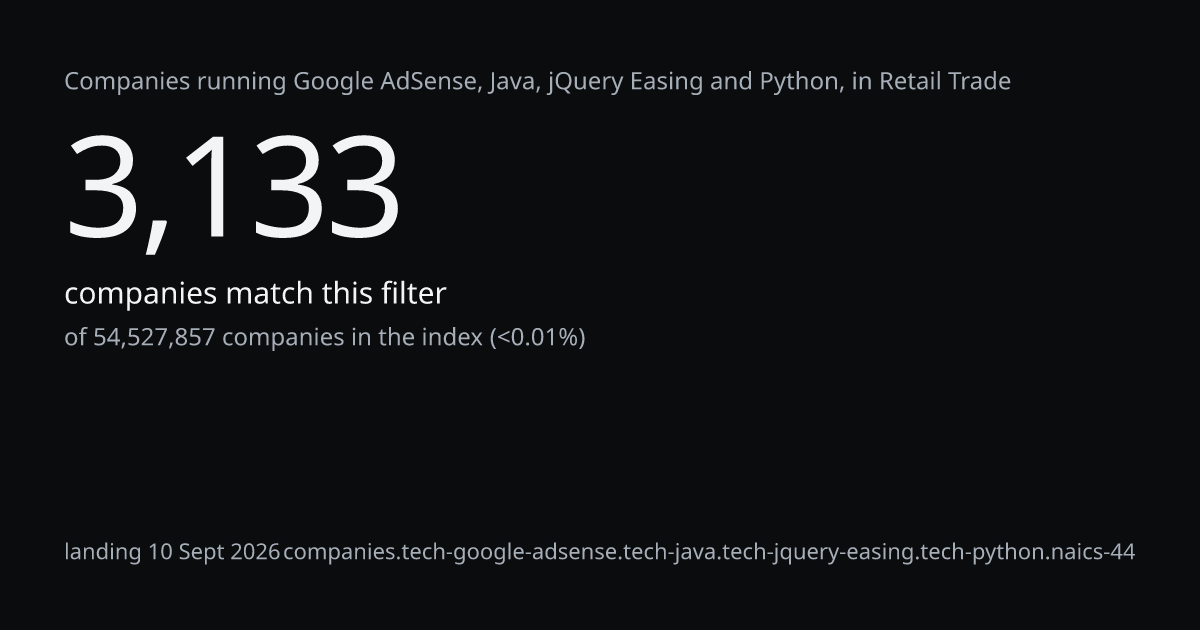Image resolution: width=1200 pixels, height=630 pixels.
Task: Click naics-44 at the slug end
Action: click(x=1093, y=552)
